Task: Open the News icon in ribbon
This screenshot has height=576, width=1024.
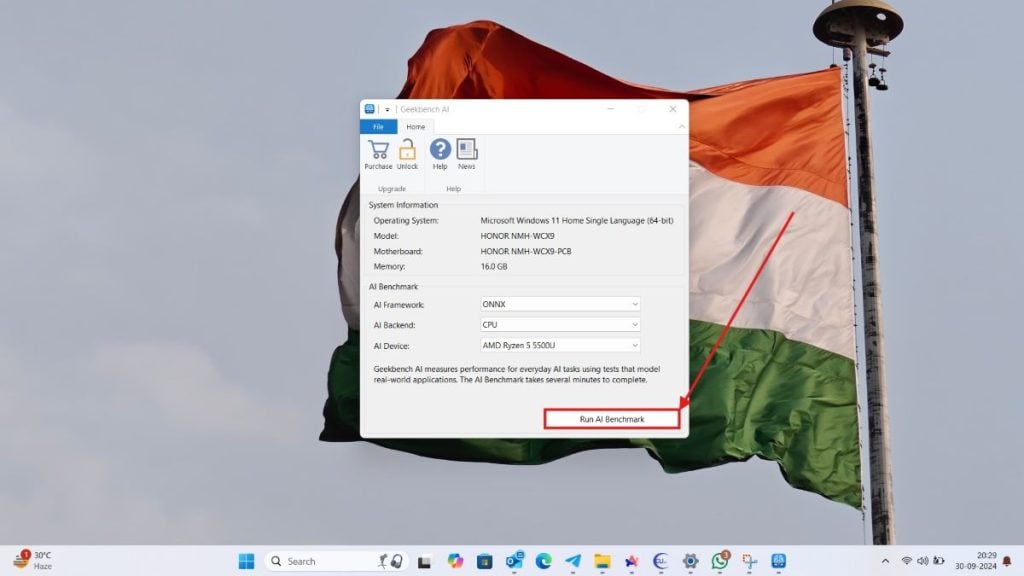Action: click(466, 150)
